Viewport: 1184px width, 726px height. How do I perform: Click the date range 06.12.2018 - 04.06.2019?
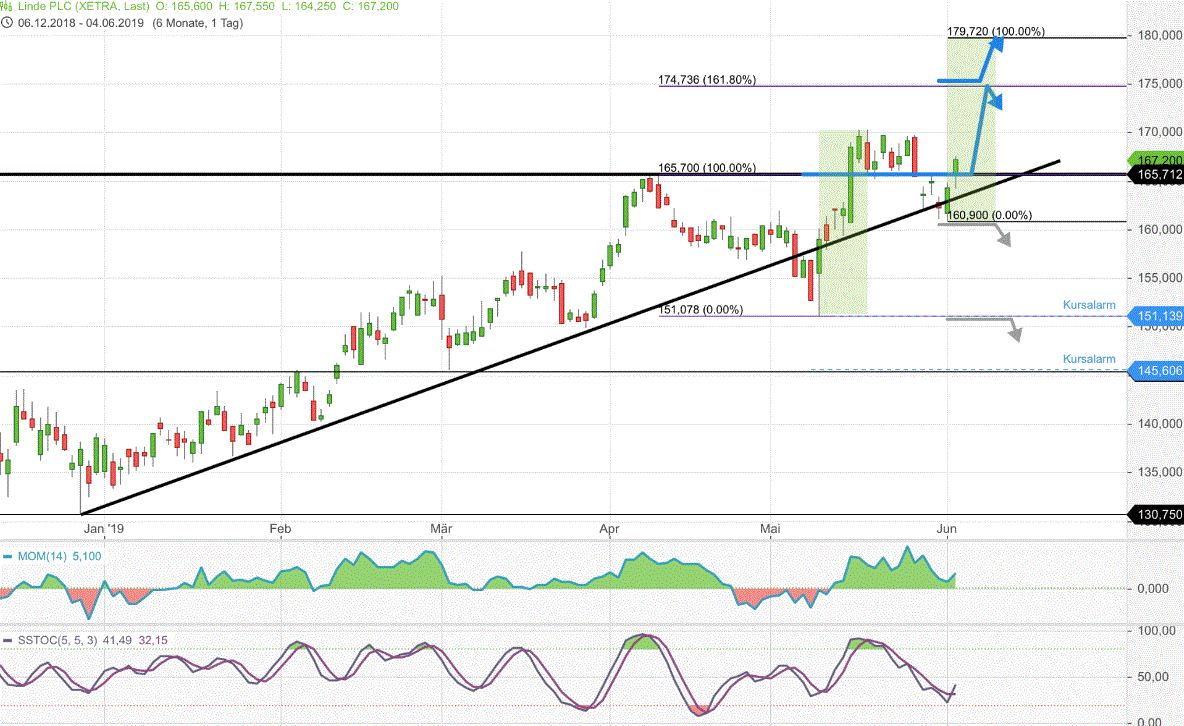(x=81, y=23)
